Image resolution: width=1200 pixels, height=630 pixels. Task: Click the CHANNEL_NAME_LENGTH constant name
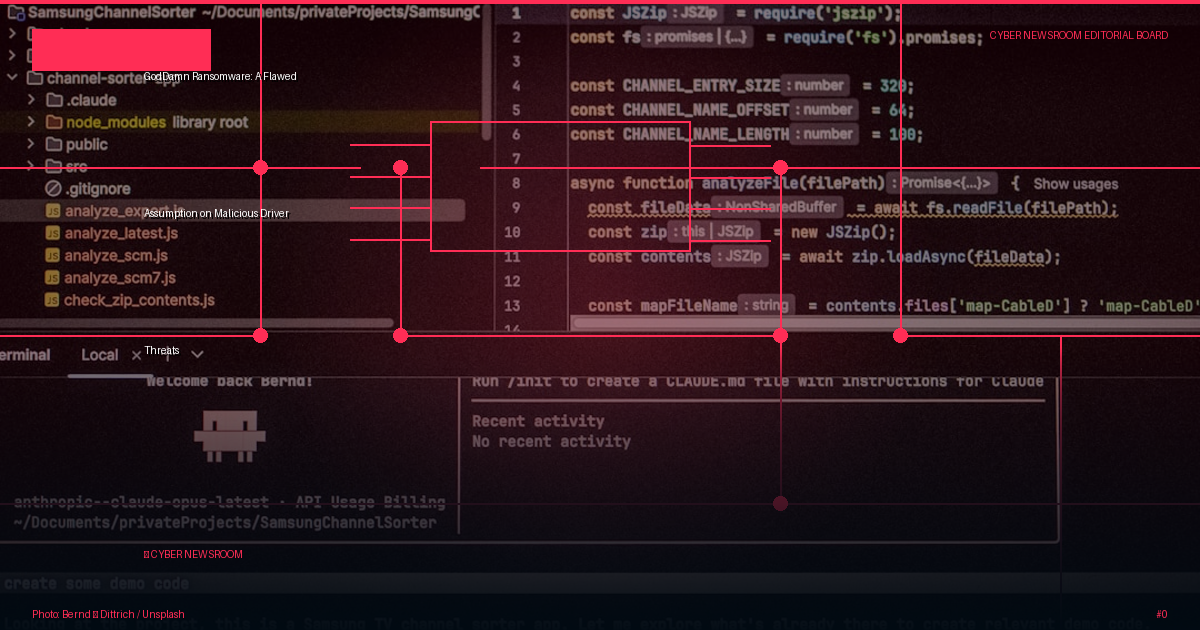(x=706, y=134)
